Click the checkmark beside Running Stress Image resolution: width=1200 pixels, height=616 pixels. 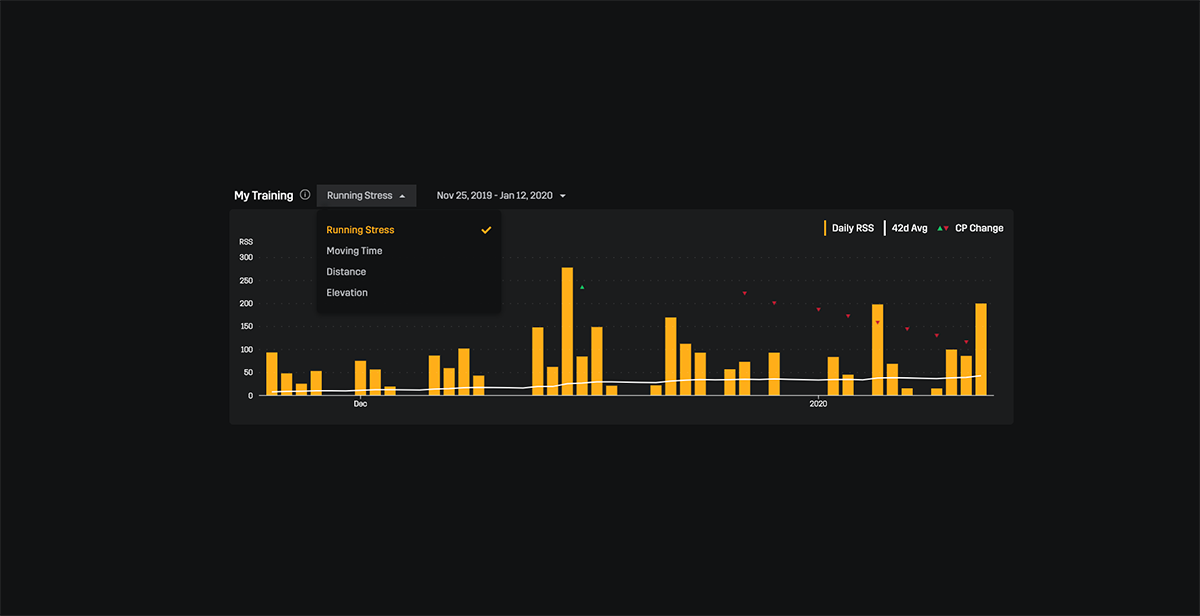click(486, 230)
